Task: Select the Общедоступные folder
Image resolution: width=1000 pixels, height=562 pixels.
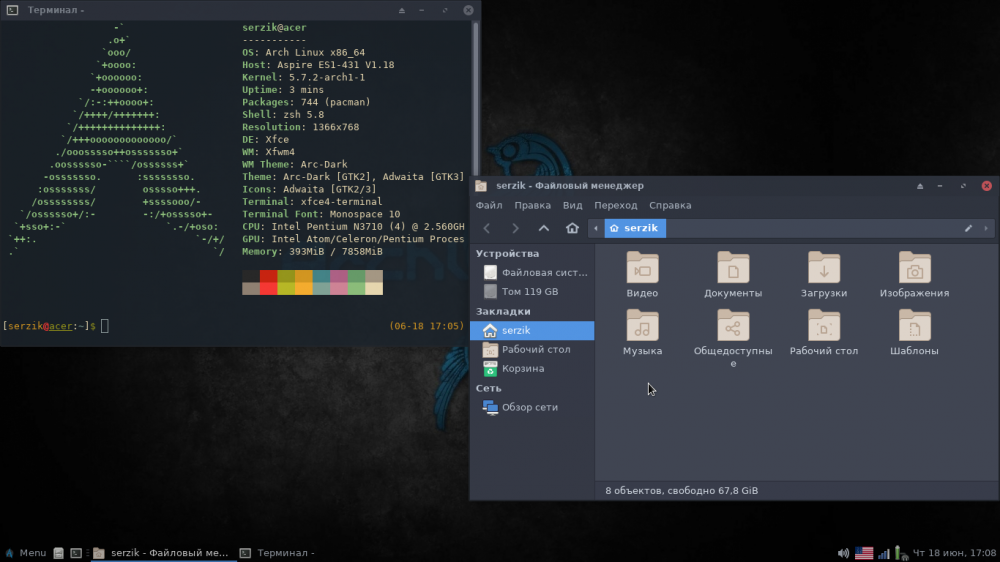Action: coord(733,338)
